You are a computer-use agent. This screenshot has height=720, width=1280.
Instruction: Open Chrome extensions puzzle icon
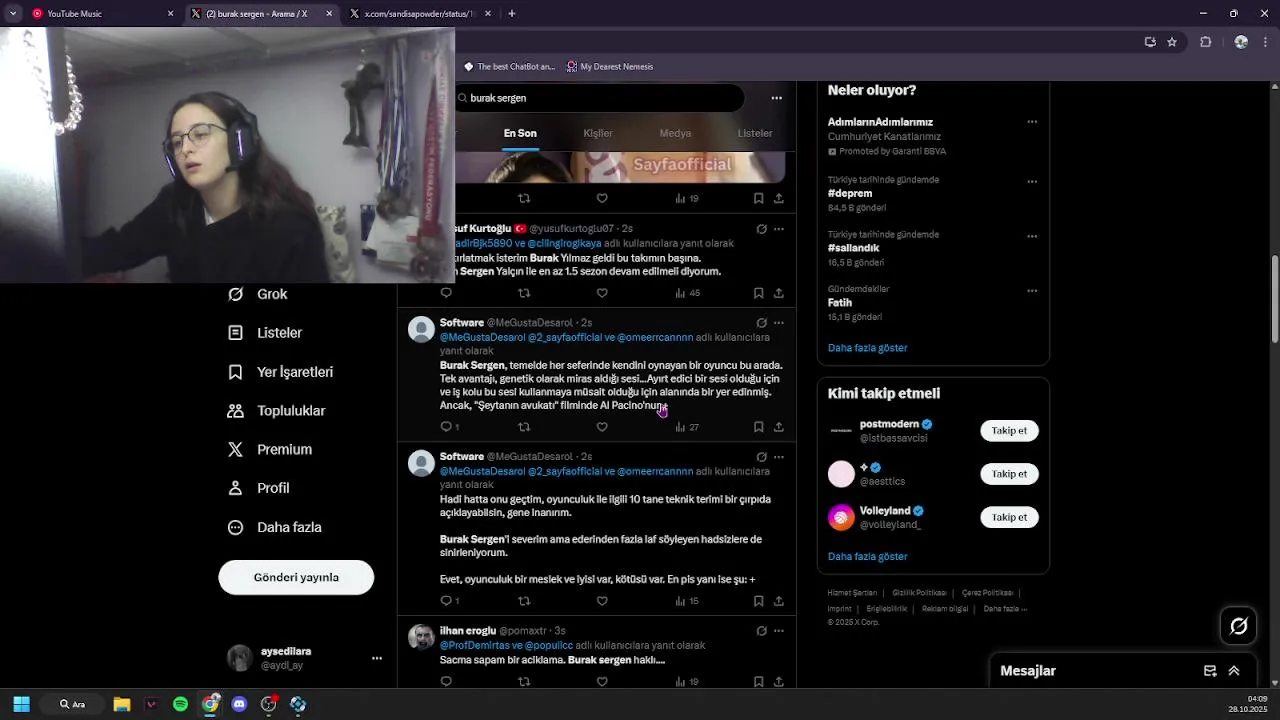pos(1205,42)
